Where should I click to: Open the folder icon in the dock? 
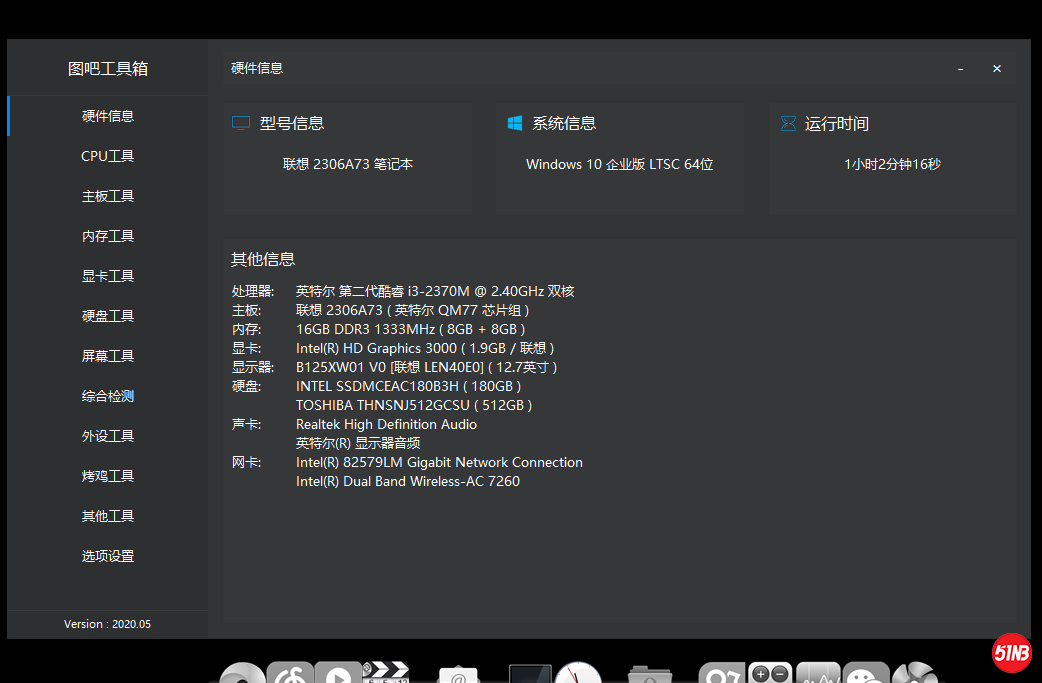(650, 674)
